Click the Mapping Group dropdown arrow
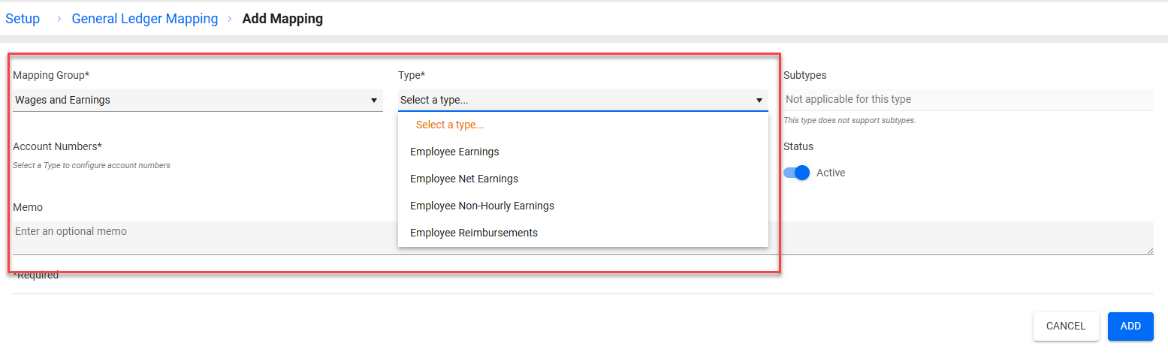The image size is (1168, 361). (374, 100)
